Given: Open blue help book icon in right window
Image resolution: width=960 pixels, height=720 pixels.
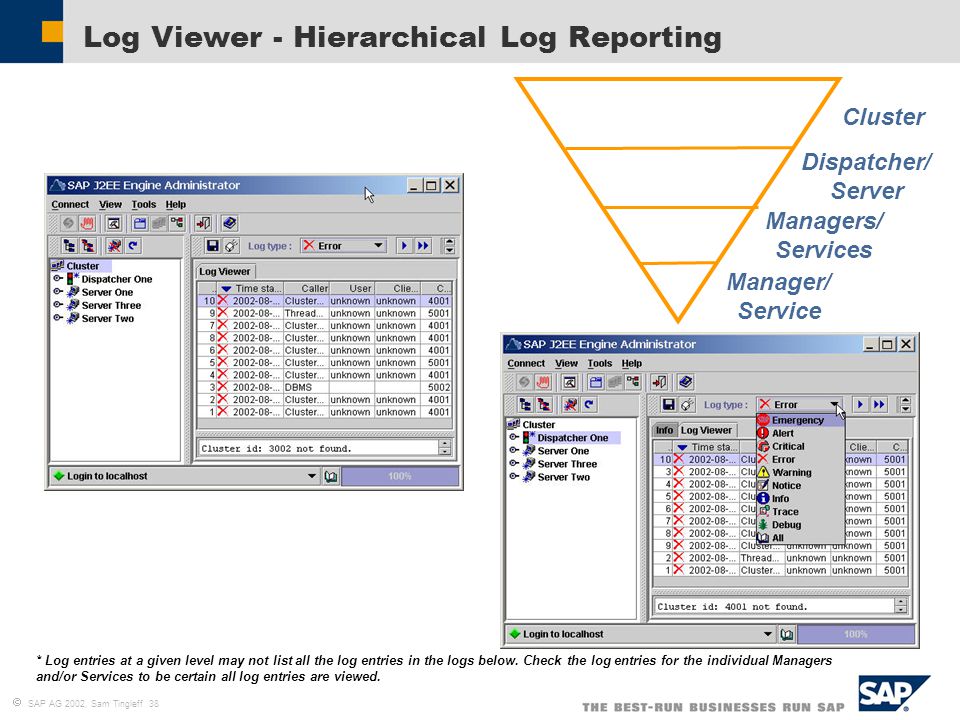Looking at the screenshot, I should coord(686,382).
